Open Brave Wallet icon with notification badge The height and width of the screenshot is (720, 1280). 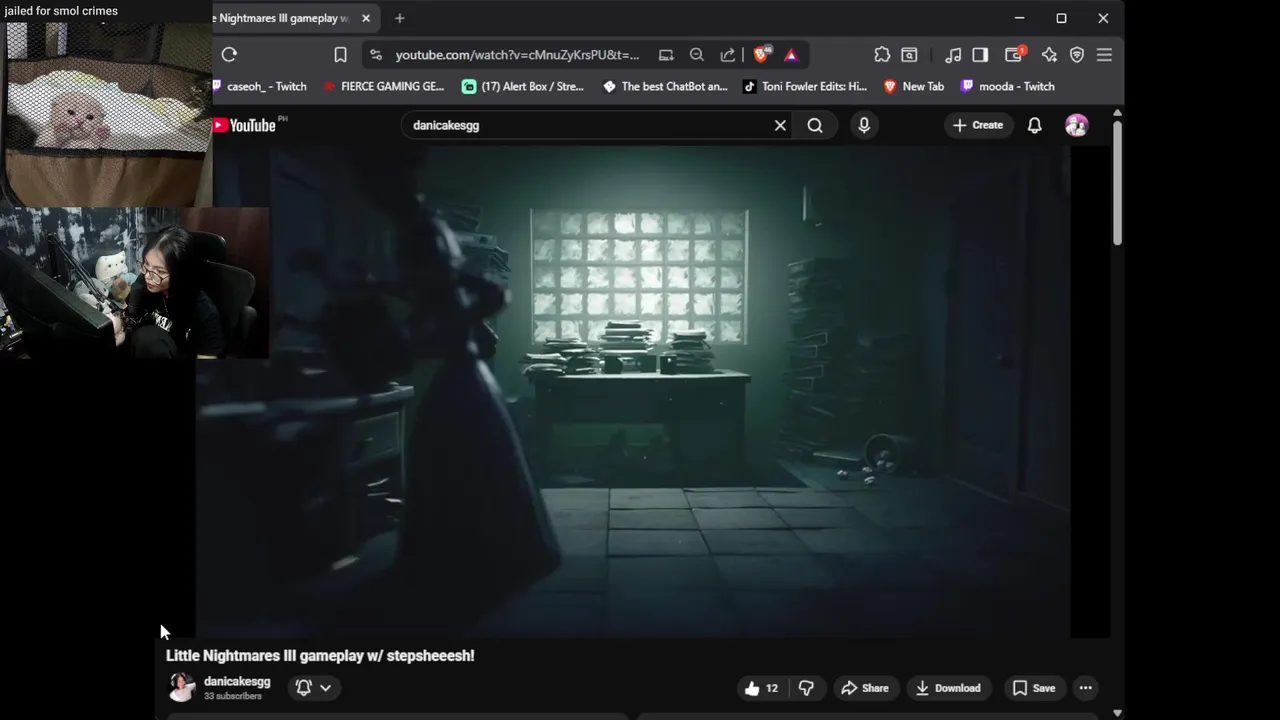(x=1014, y=55)
